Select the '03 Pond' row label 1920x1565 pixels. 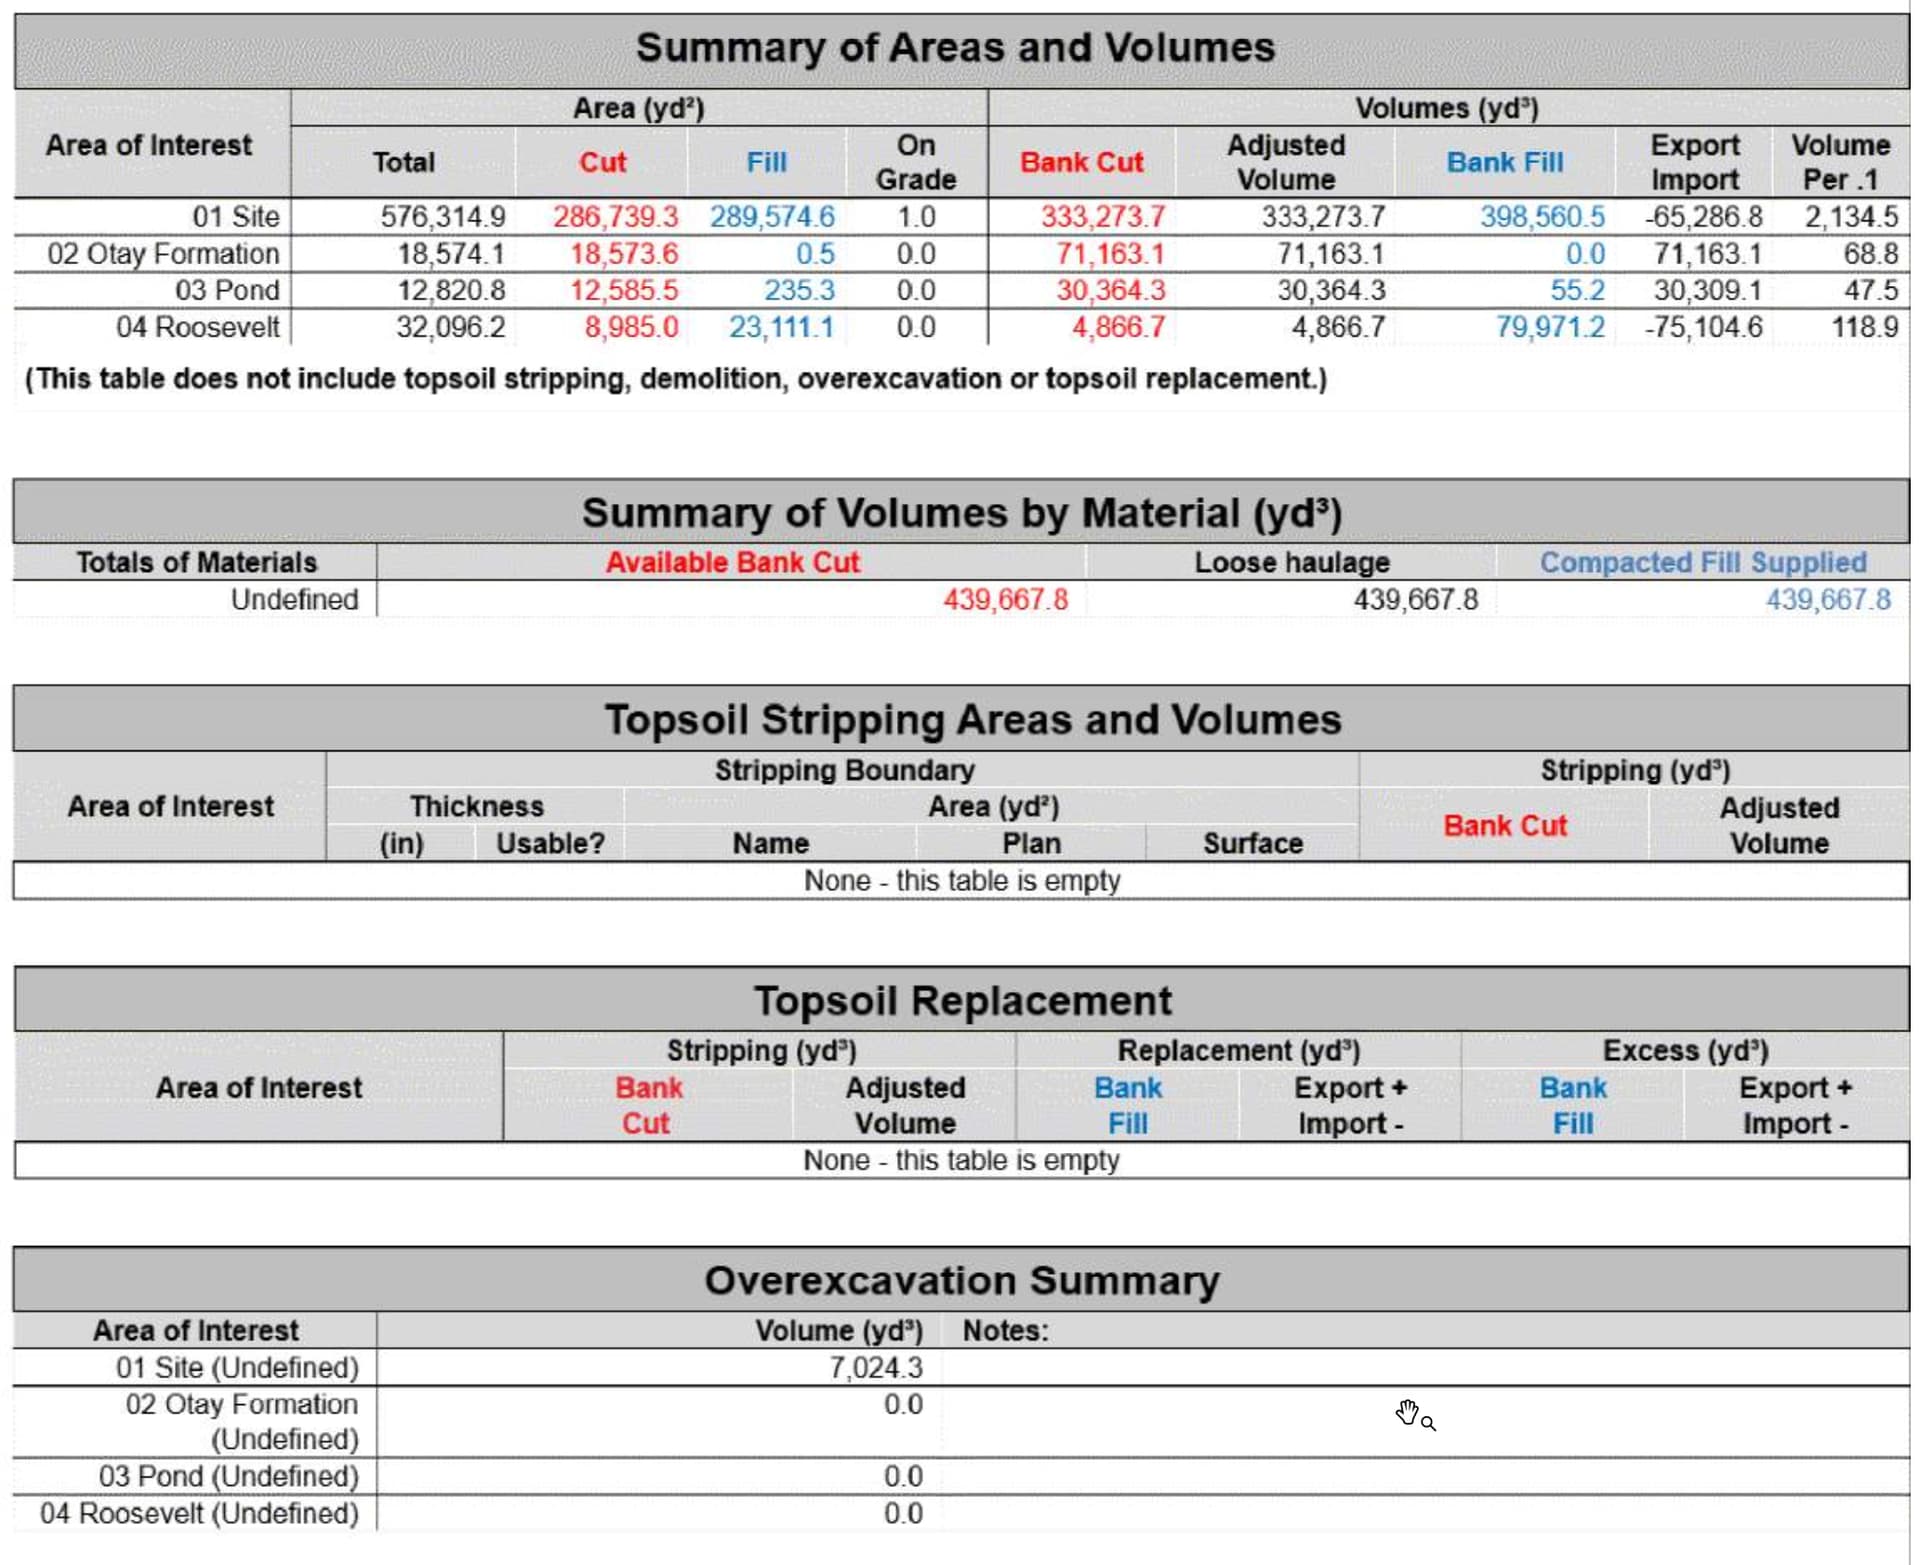pyautogui.click(x=227, y=290)
